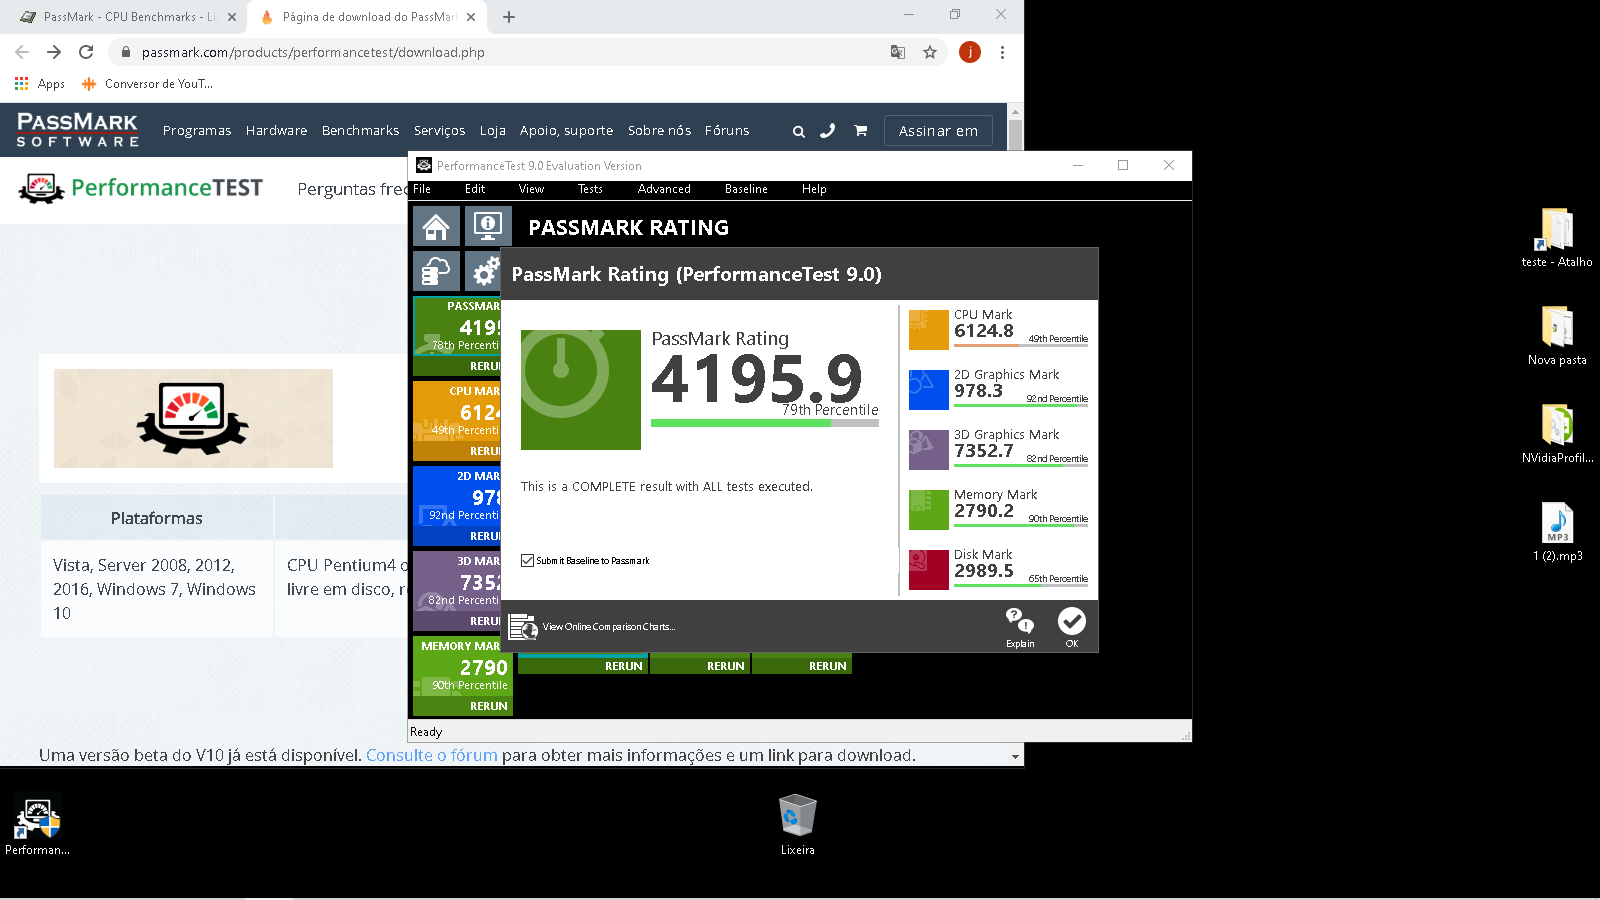Open the Serviços navigation item
Image resolution: width=1600 pixels, height=900 pixels.
(439, 131)
